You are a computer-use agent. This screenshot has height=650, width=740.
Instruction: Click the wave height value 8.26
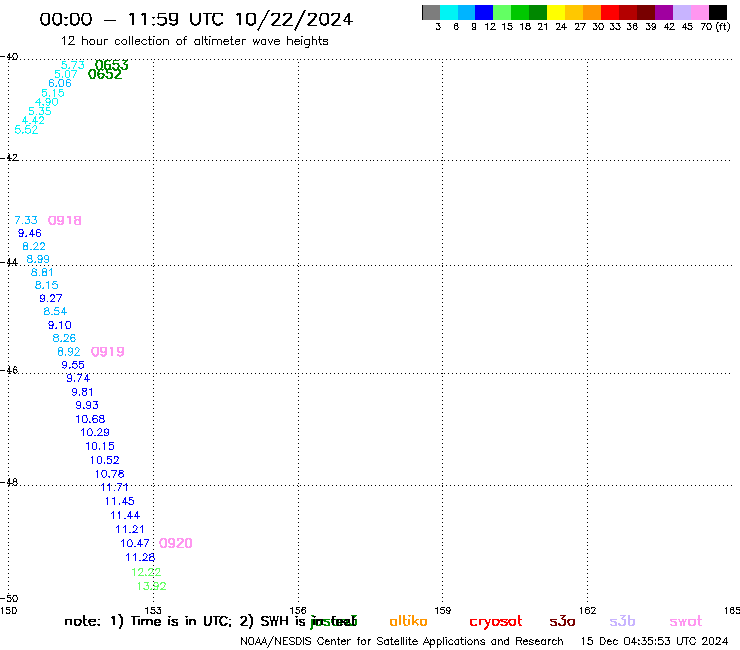coord(64,338)
